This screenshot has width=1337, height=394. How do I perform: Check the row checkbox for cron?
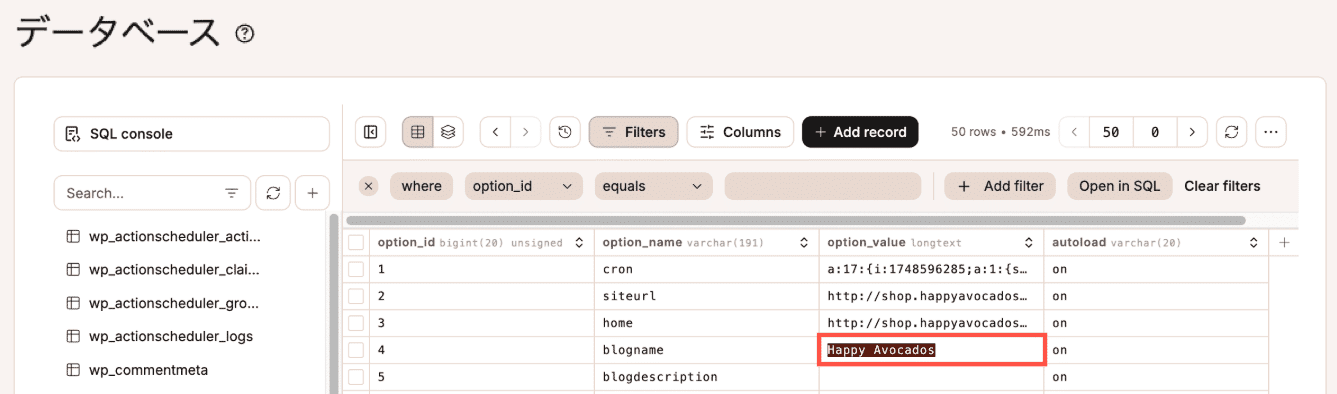(x=356, y=269)
